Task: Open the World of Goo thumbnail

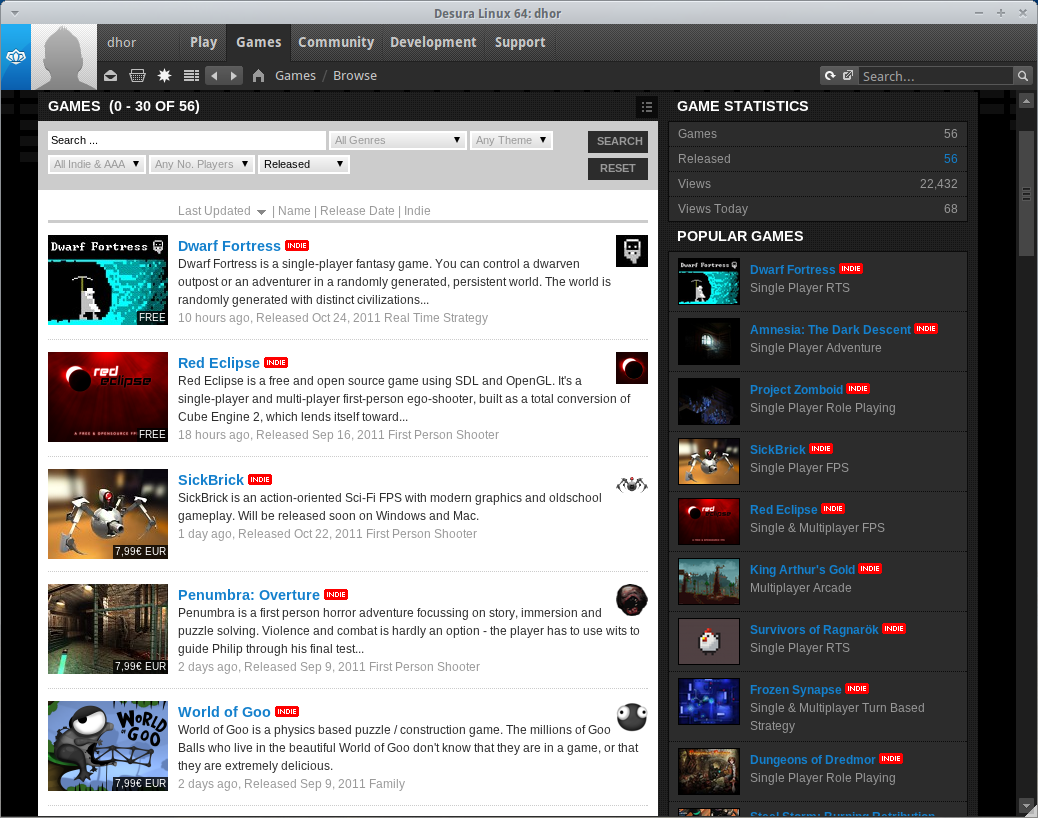Action: point(108,746)
